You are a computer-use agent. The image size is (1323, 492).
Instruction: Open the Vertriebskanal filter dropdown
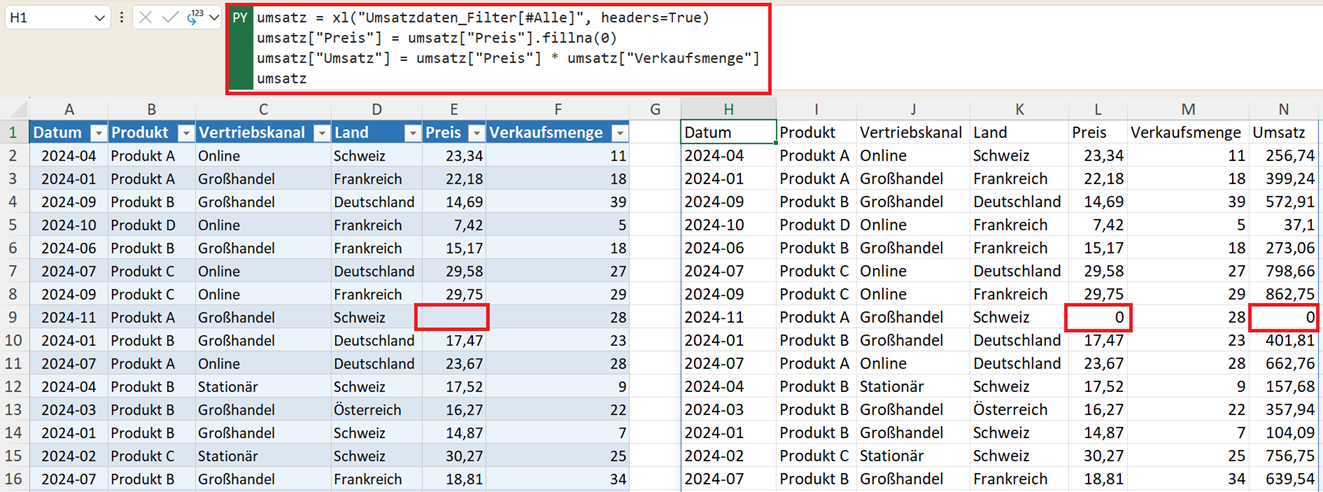(x=321, y=133)
